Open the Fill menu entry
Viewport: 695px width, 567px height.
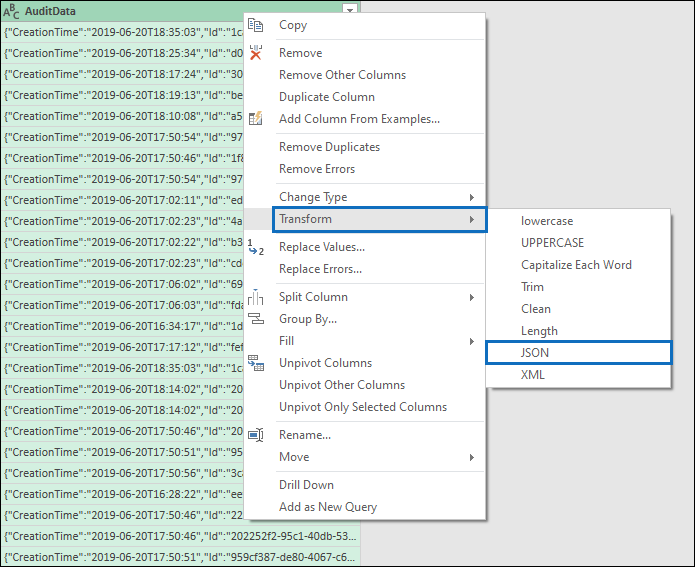pos(364,341)
